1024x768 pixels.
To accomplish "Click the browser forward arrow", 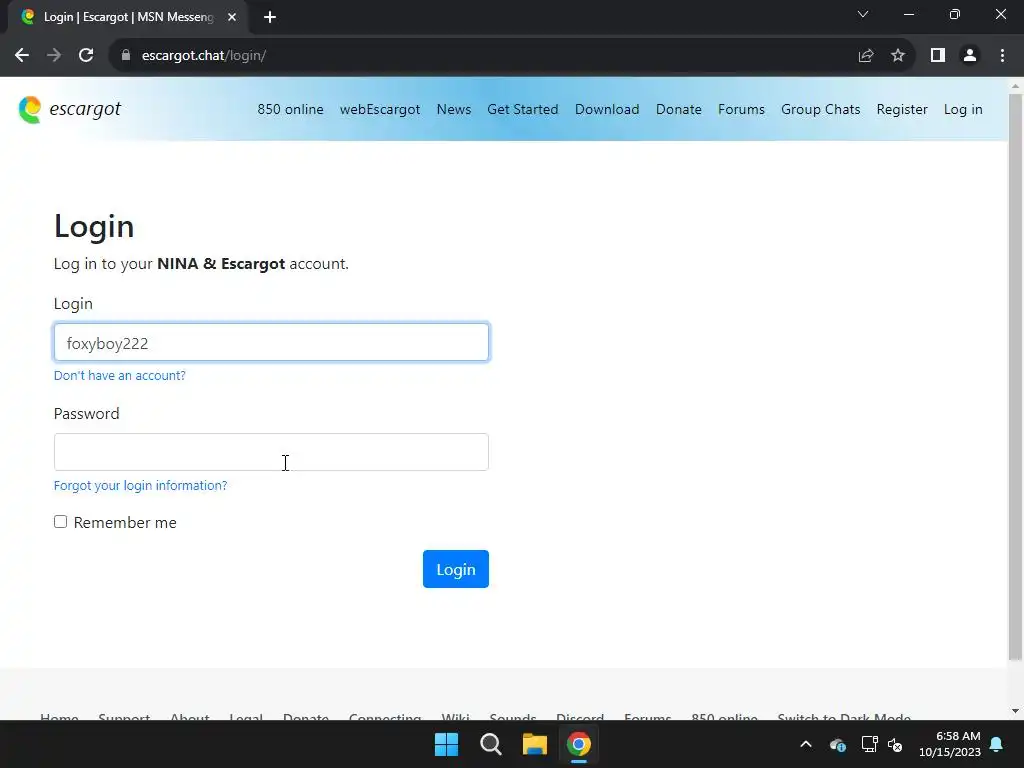I will point(54,56).
